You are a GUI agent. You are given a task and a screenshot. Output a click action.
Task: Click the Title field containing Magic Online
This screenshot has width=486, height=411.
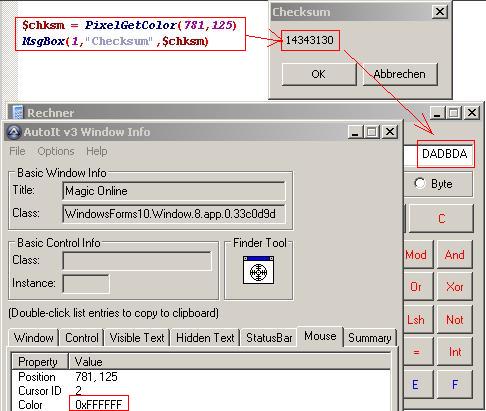point(174,191)
